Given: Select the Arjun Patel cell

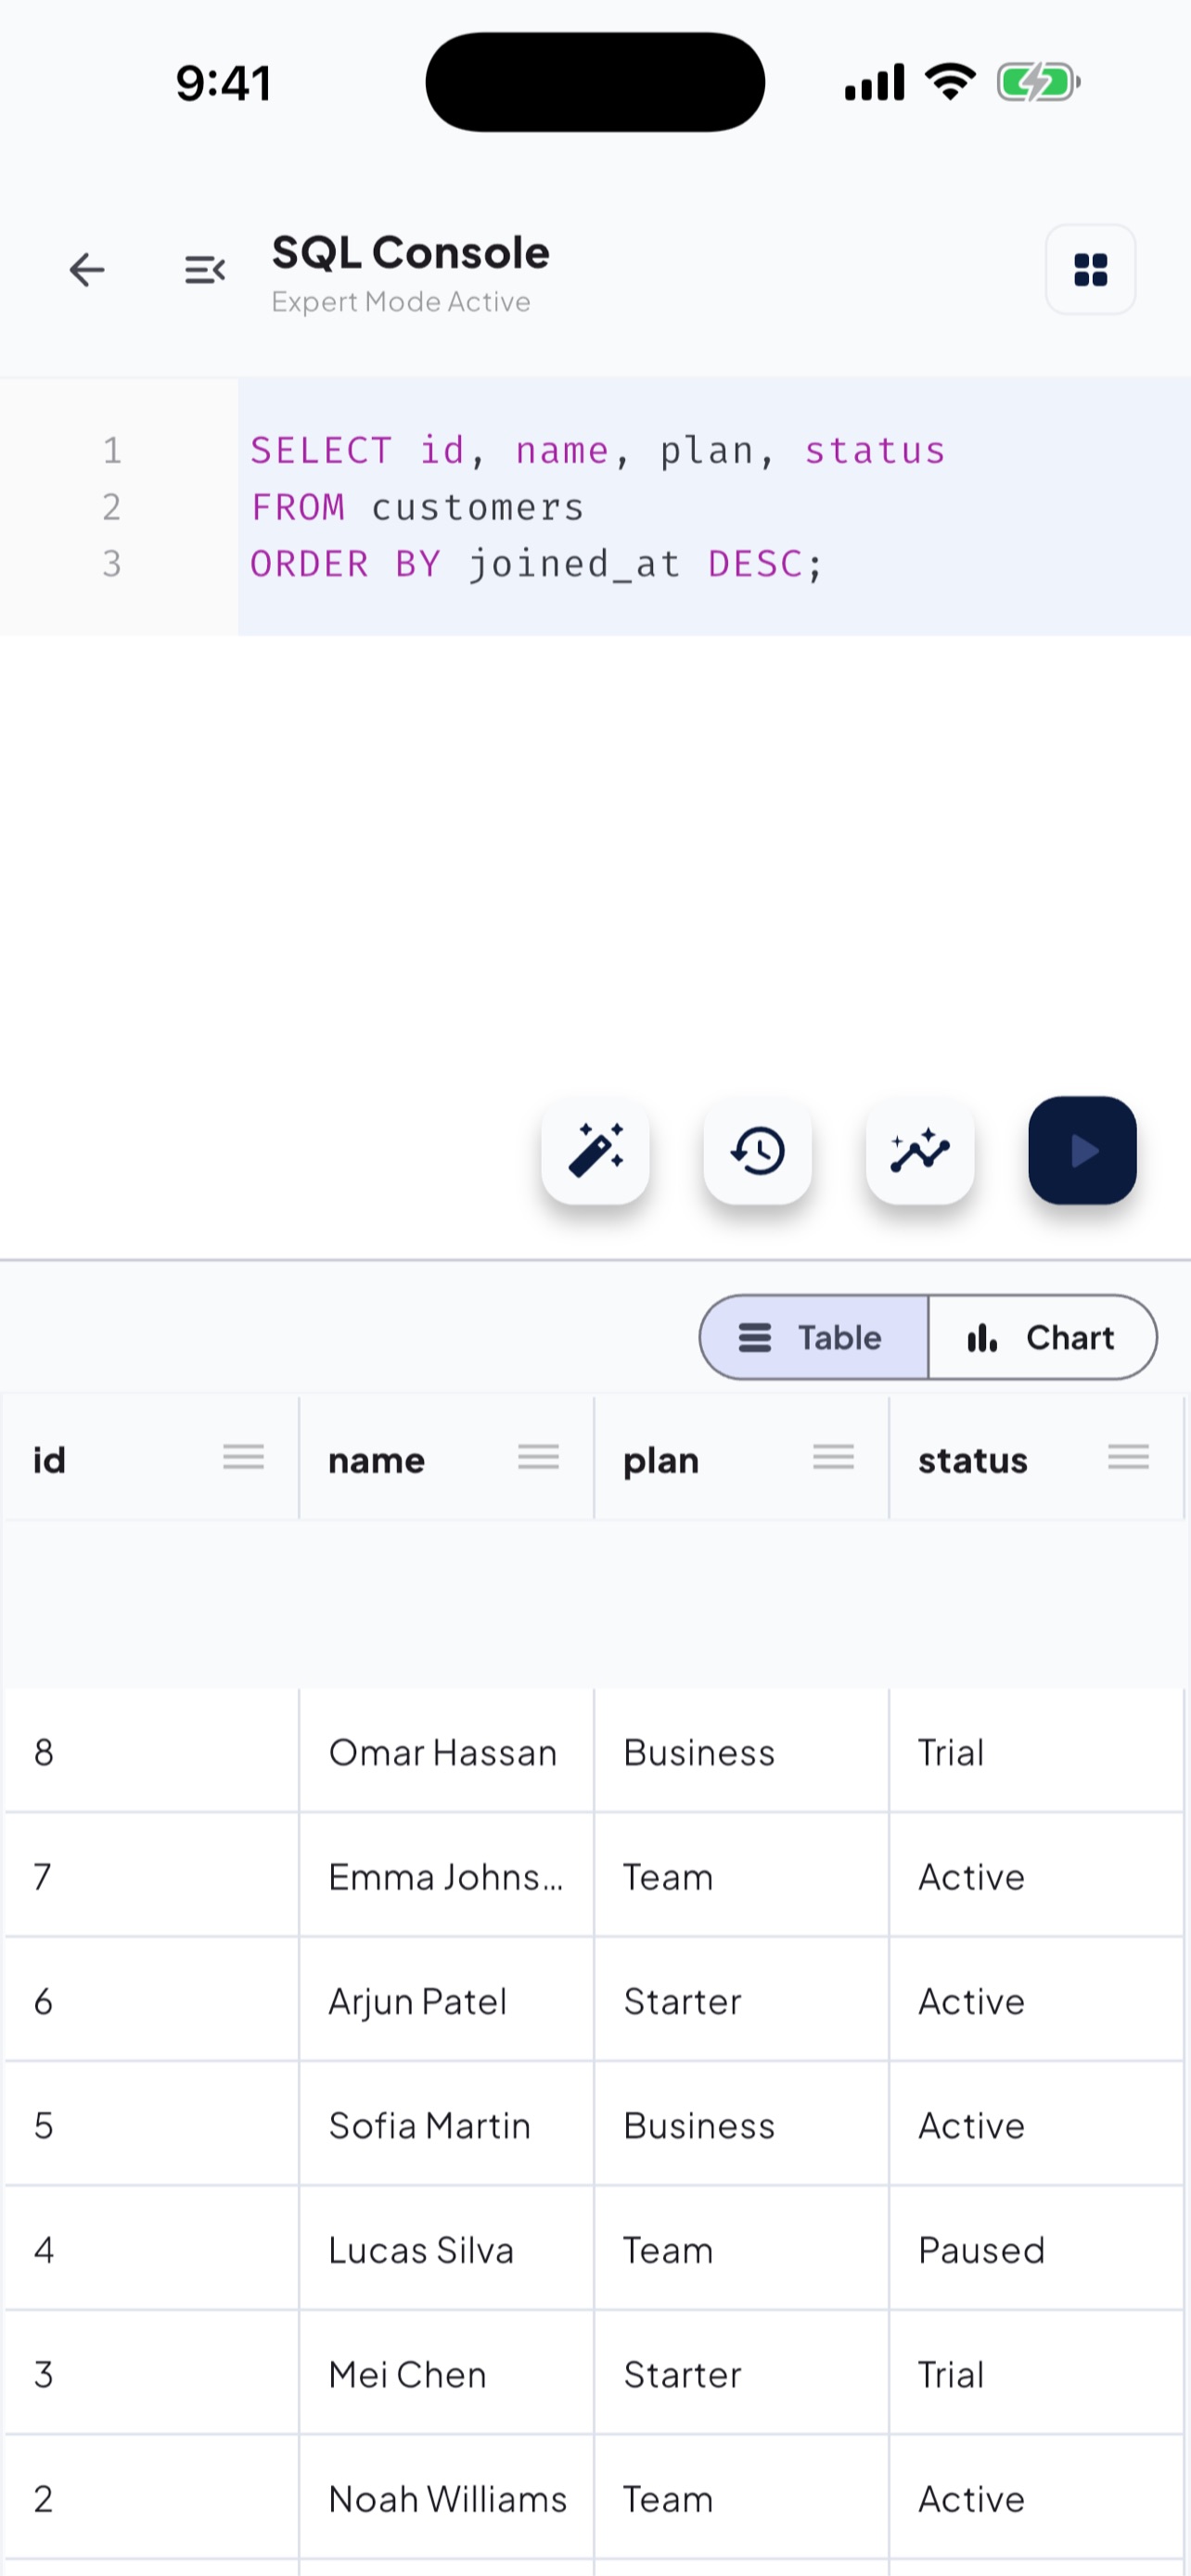Looking at the screenshot, I should [446, 2001].
